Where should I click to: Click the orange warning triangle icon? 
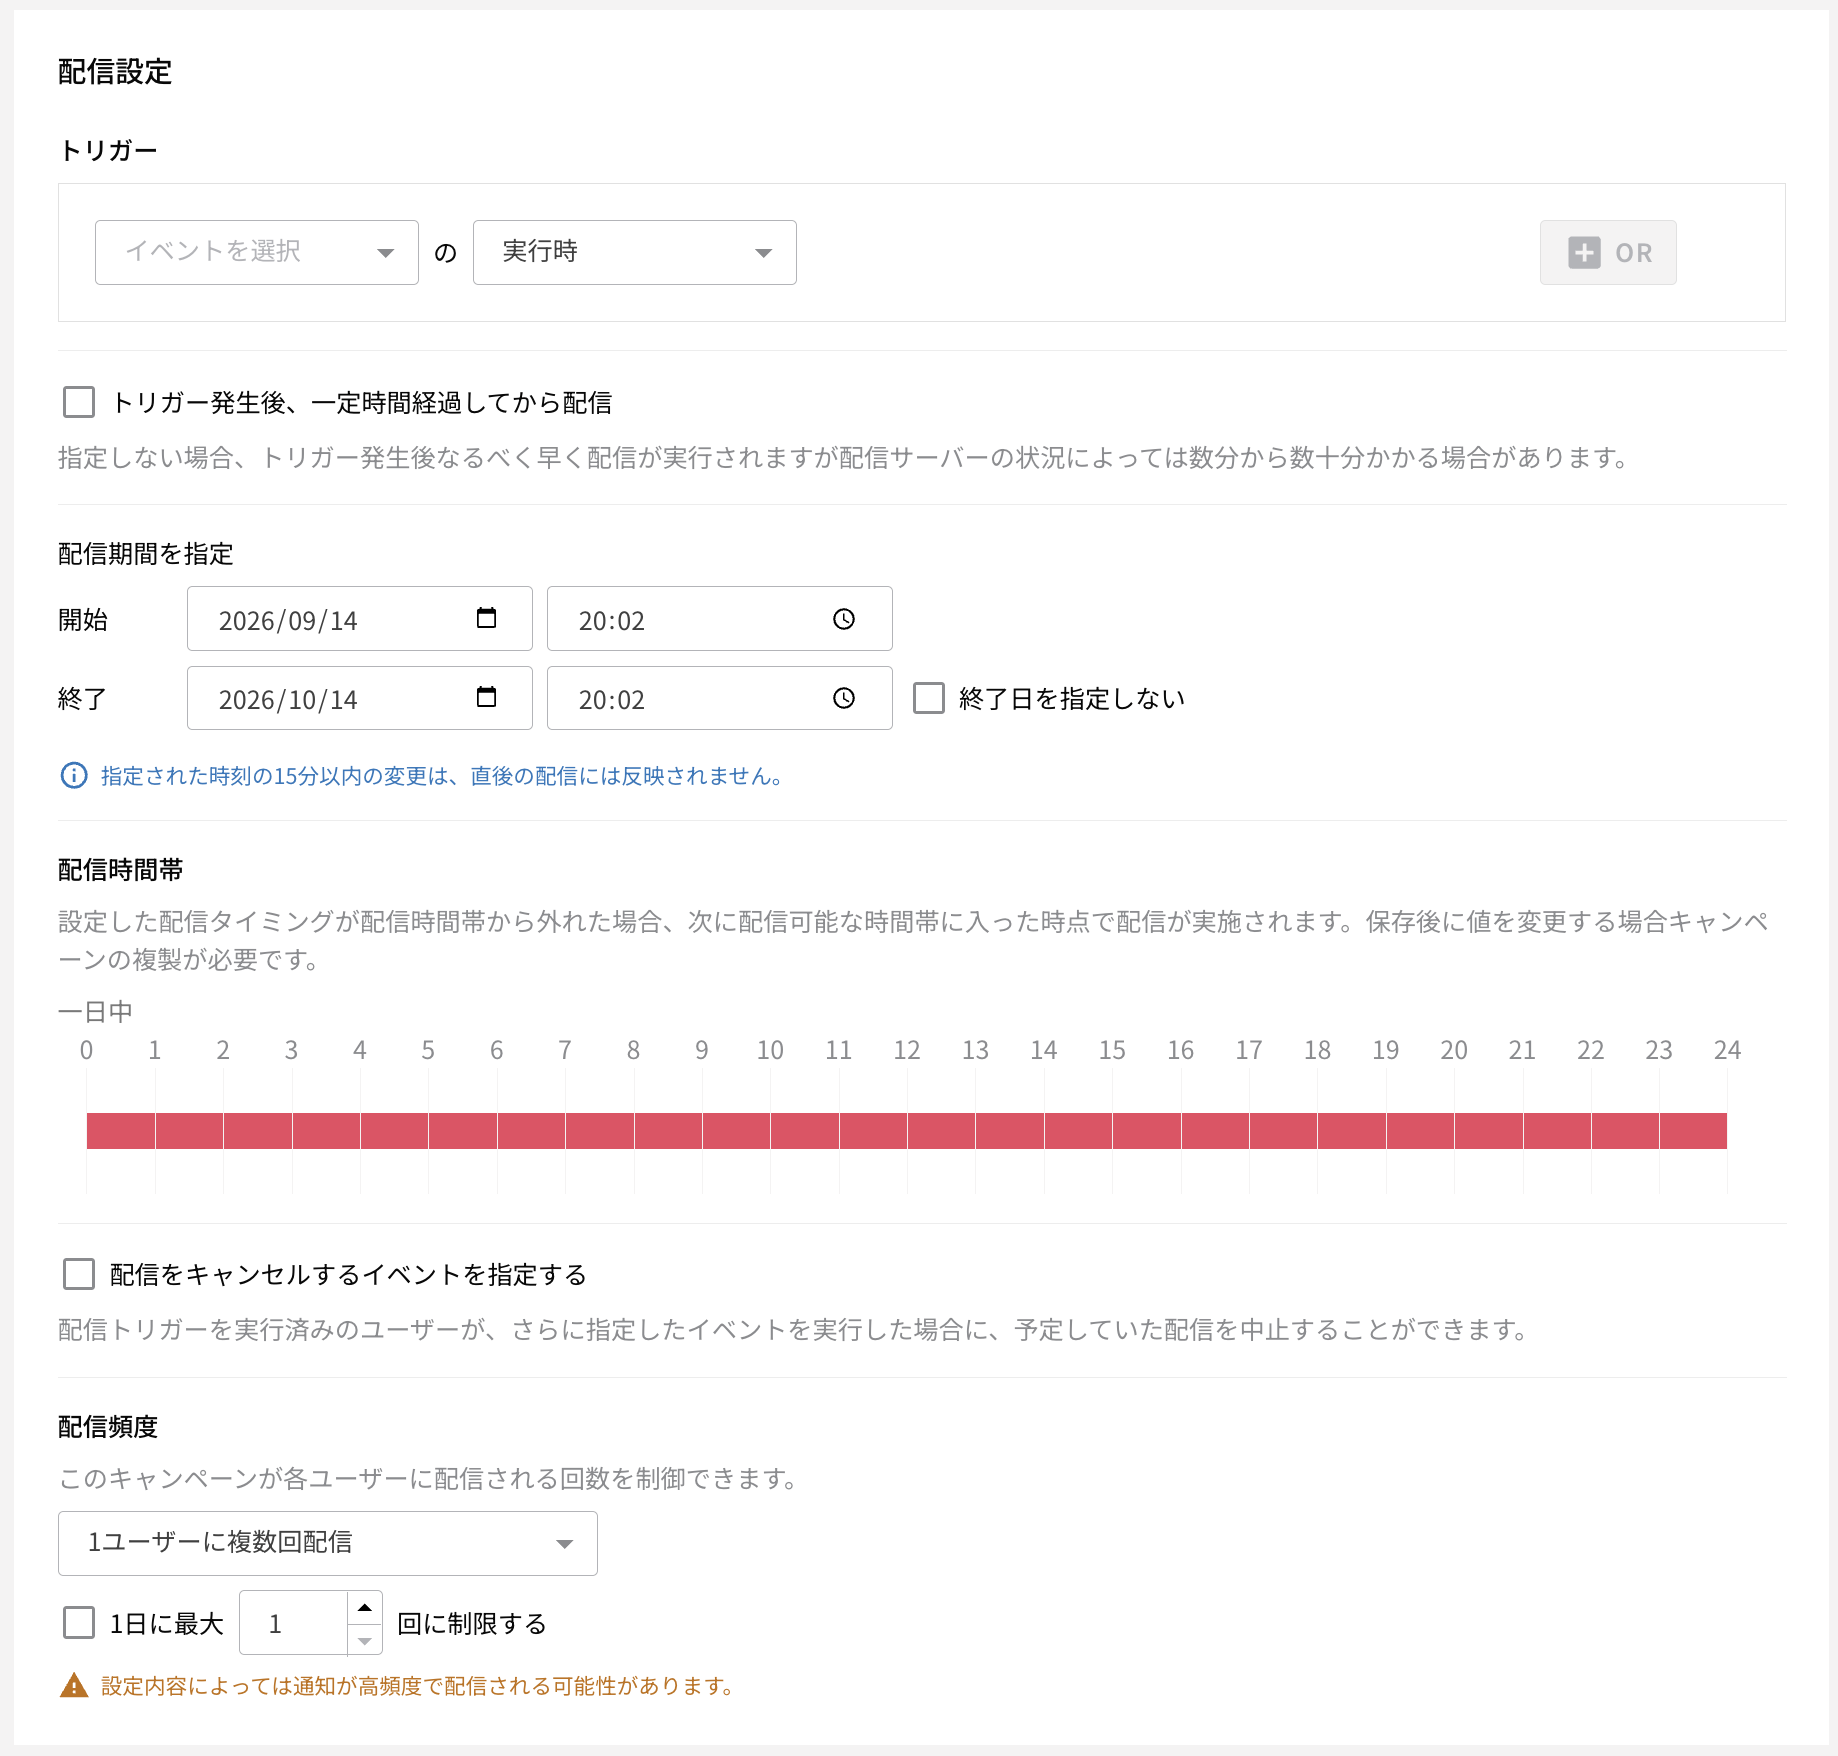[x=74, y=1686]
